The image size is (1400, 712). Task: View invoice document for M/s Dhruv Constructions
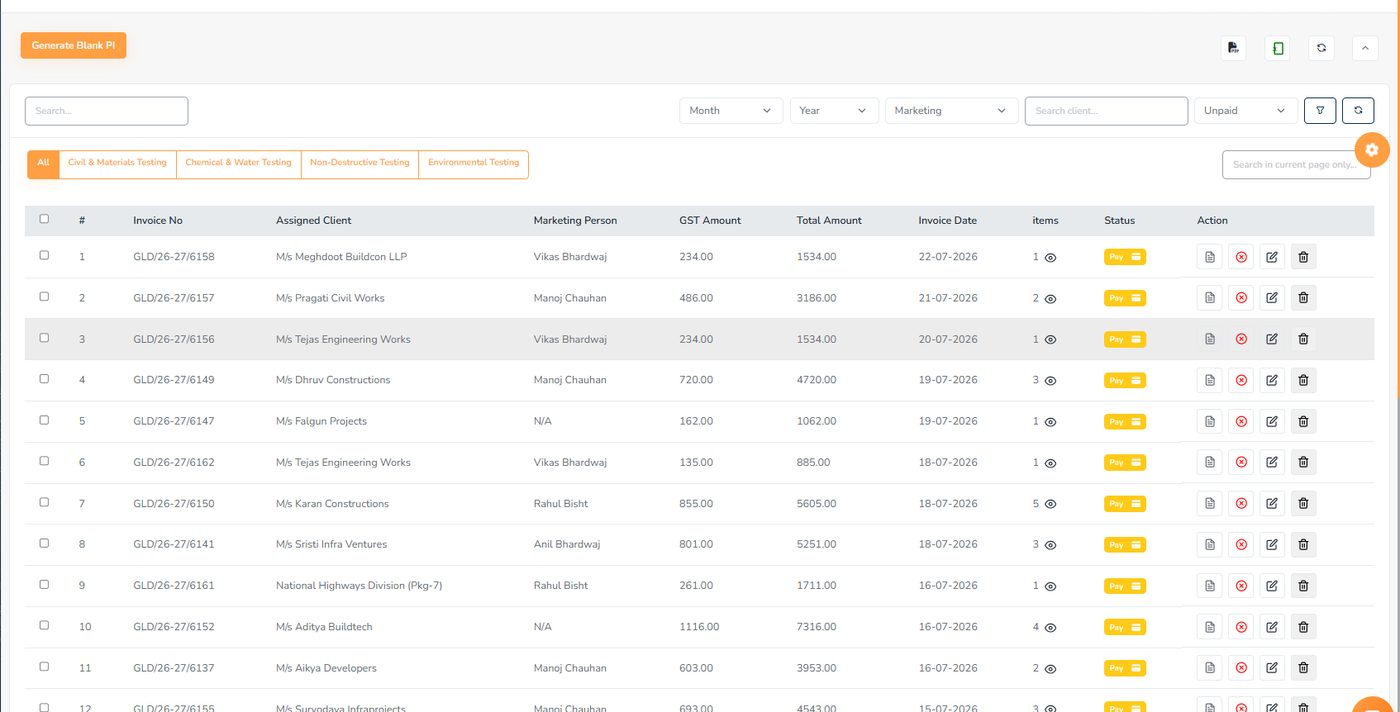pos(1210,380)
